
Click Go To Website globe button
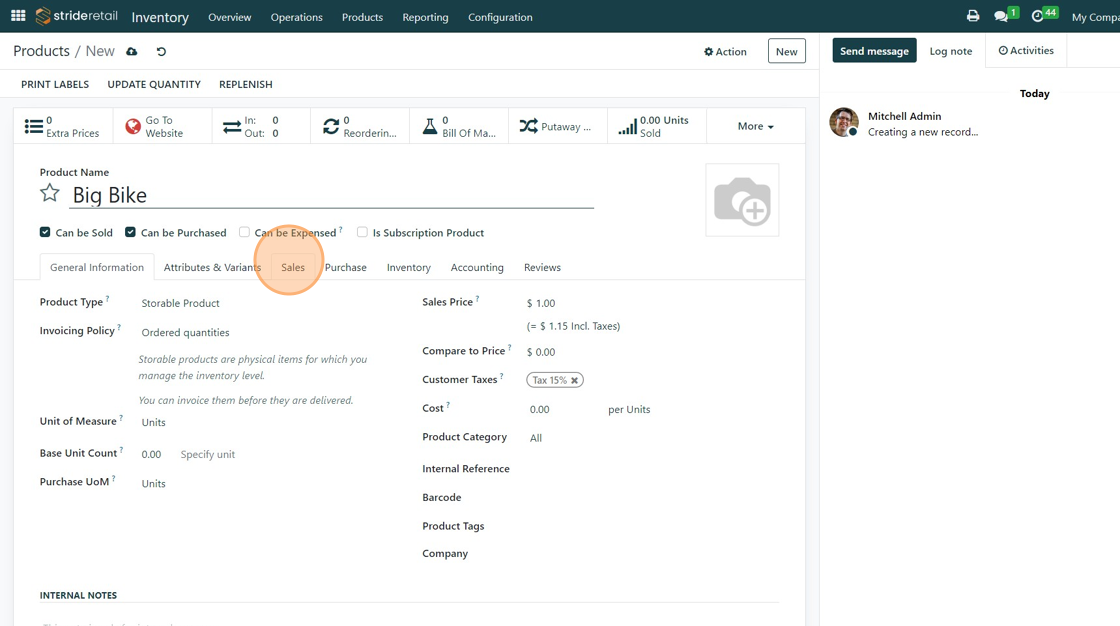click(162, 126)
